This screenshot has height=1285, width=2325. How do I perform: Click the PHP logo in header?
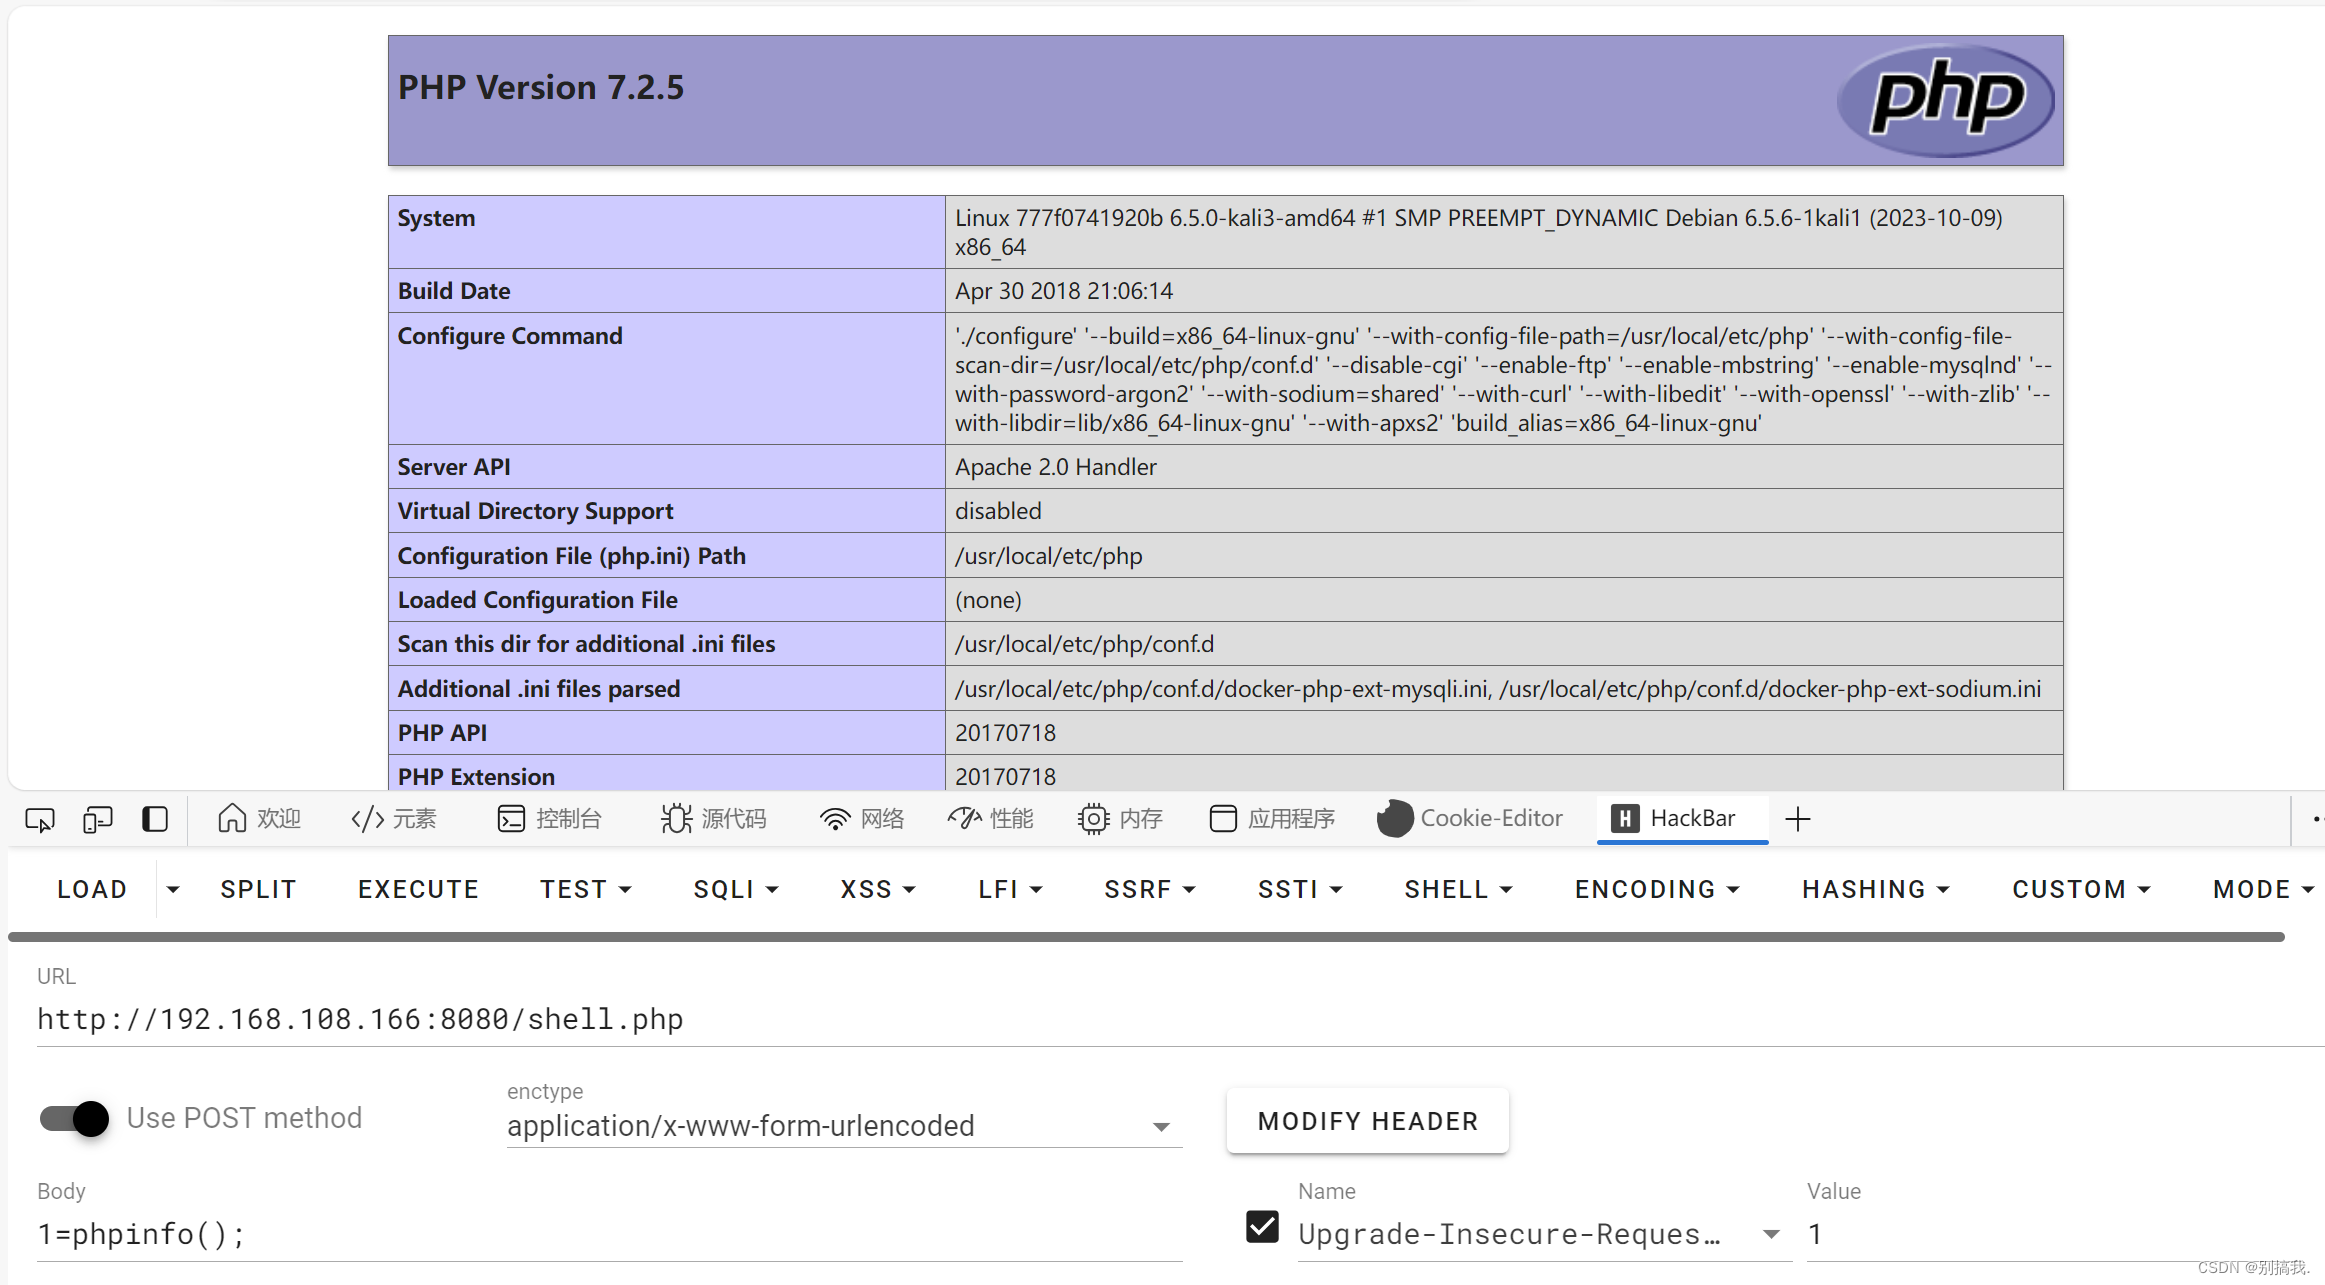tap(1946, 100)
